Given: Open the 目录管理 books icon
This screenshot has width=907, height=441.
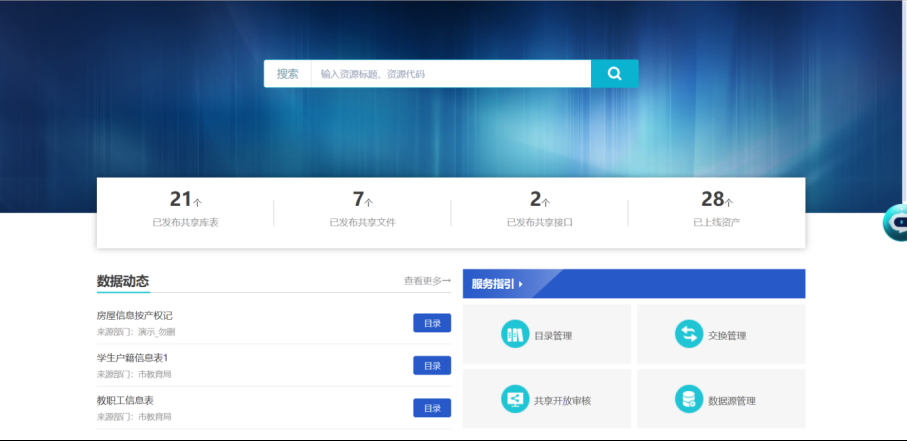Looking at the screenshot, I should (515, 335).
